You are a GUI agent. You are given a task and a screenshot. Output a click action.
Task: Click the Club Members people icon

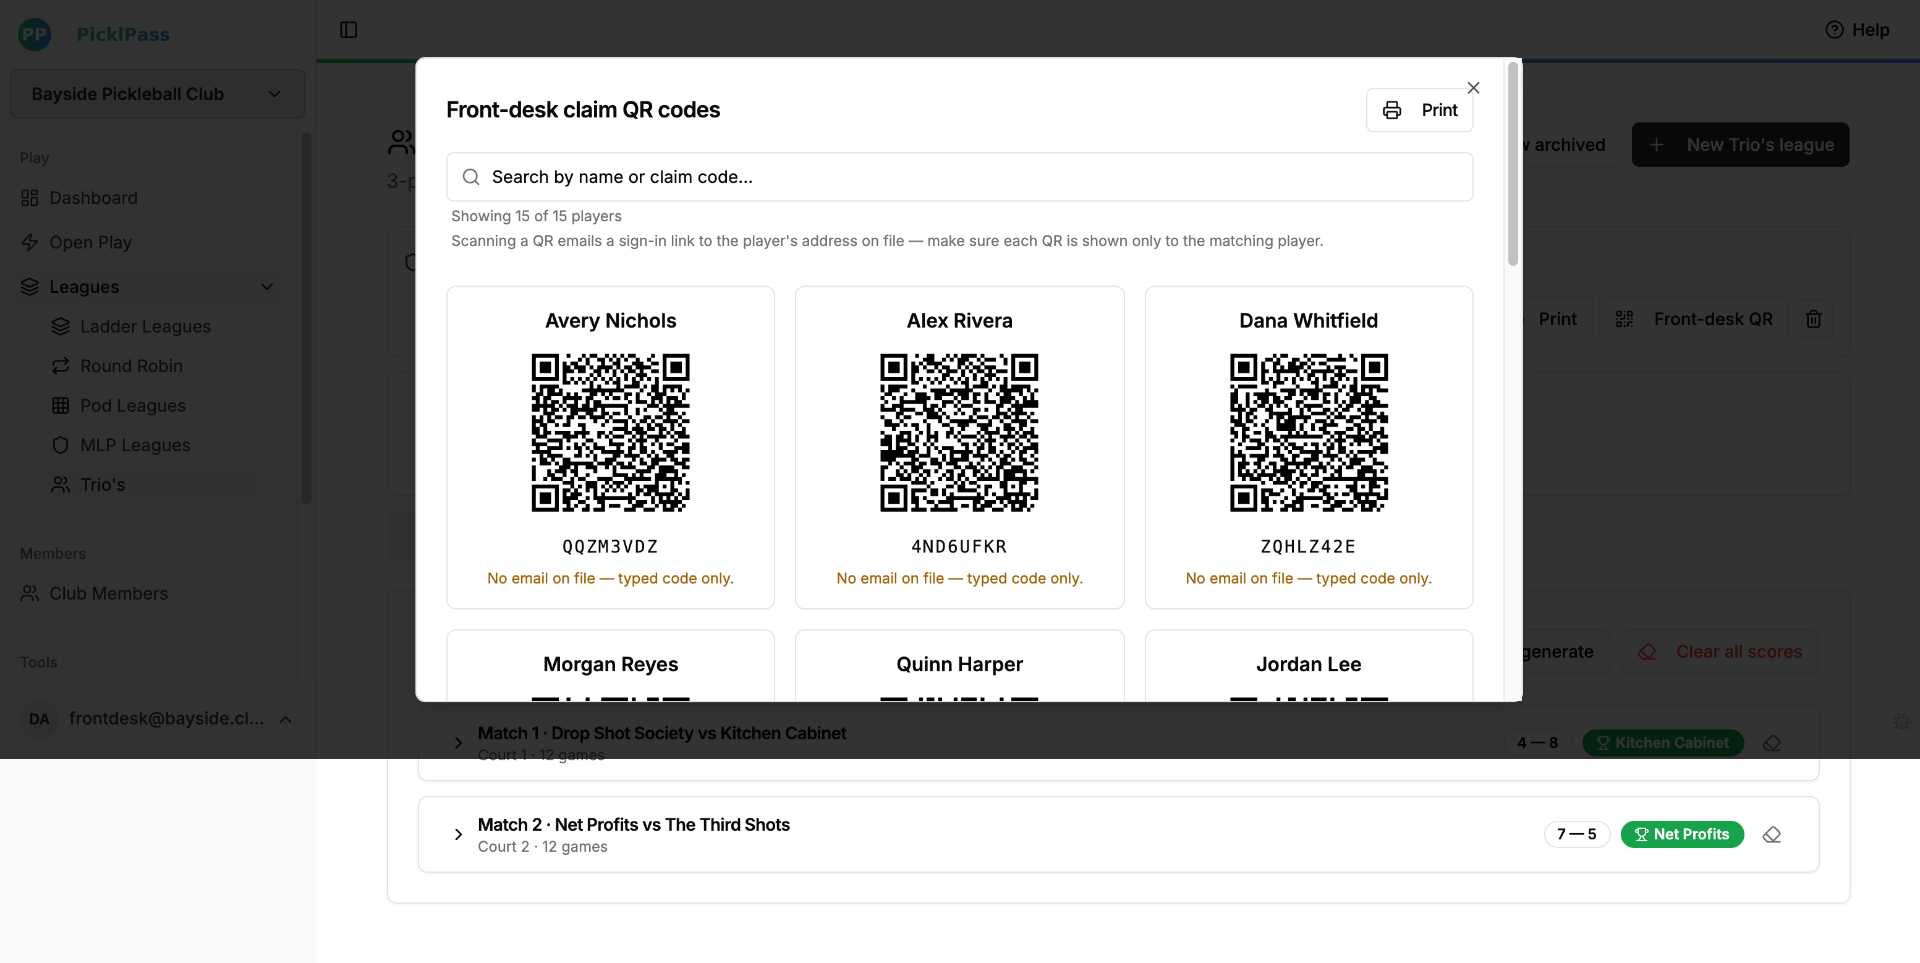30,593
